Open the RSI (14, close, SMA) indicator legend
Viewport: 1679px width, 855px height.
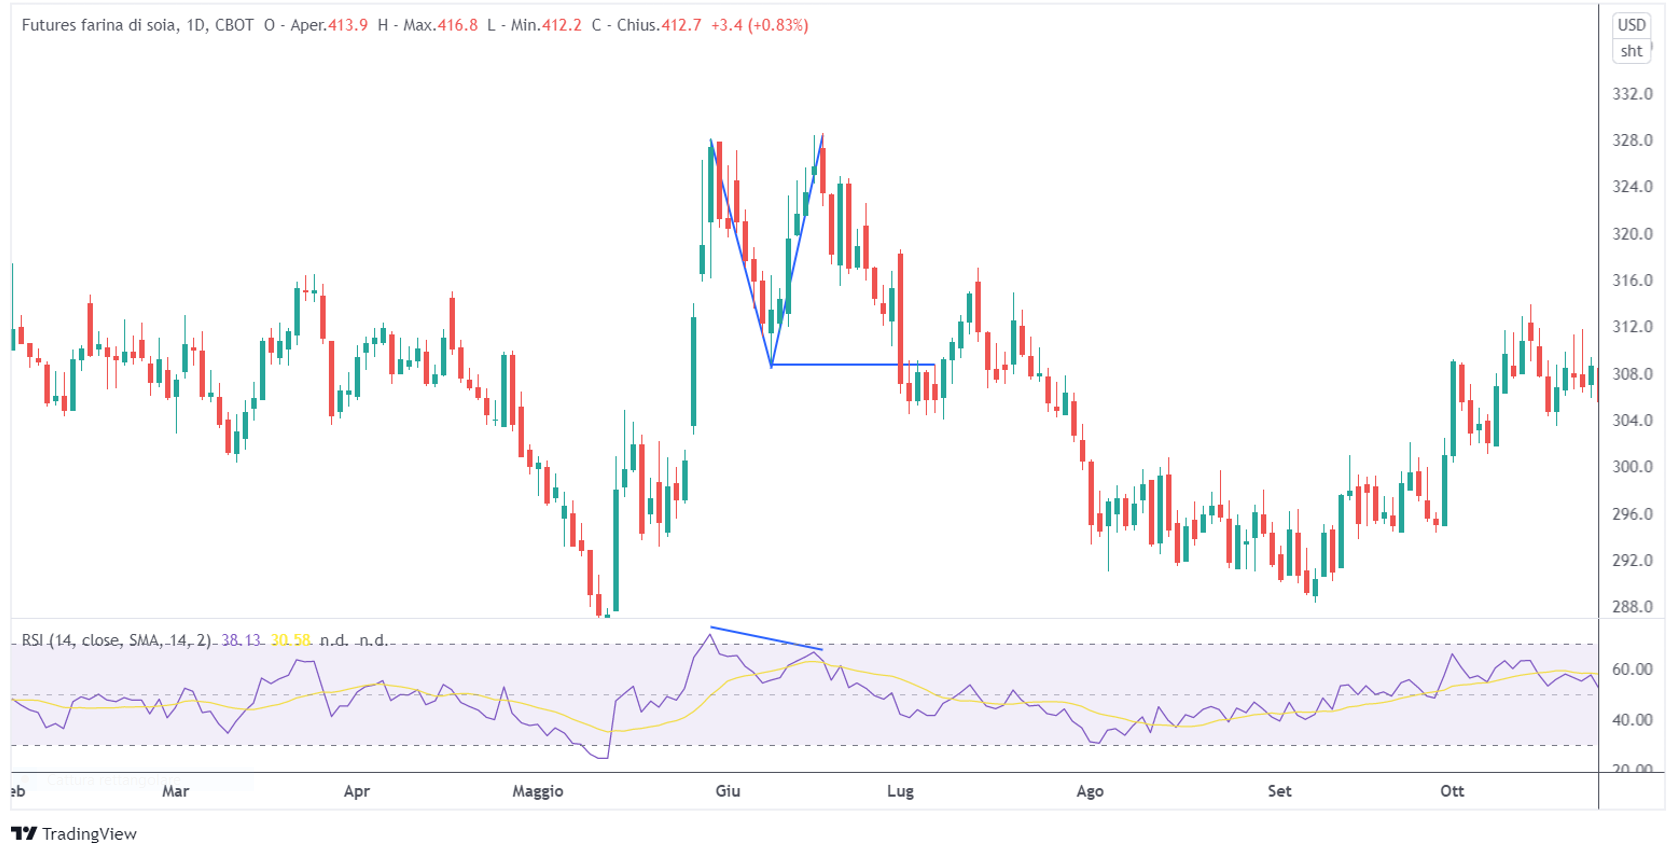[x=118, y=640]
